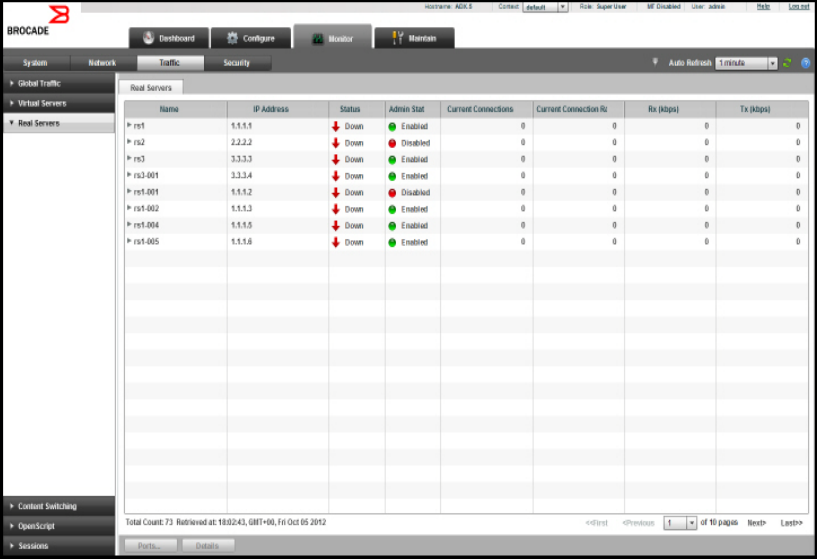Open help via blue question mark icon
The image size is (817, 559).
coord(804,63)
